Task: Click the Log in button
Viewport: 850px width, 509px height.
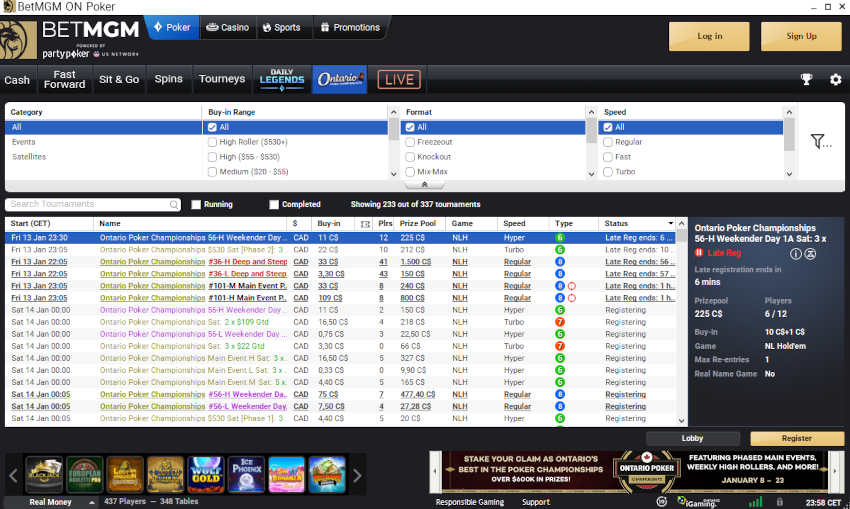Action: coord(709,36)
